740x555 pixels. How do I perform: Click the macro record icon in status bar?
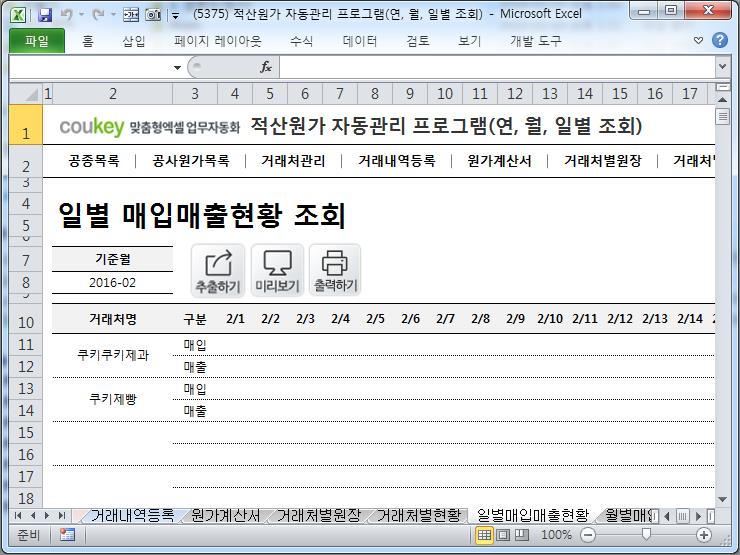[67, 535]
